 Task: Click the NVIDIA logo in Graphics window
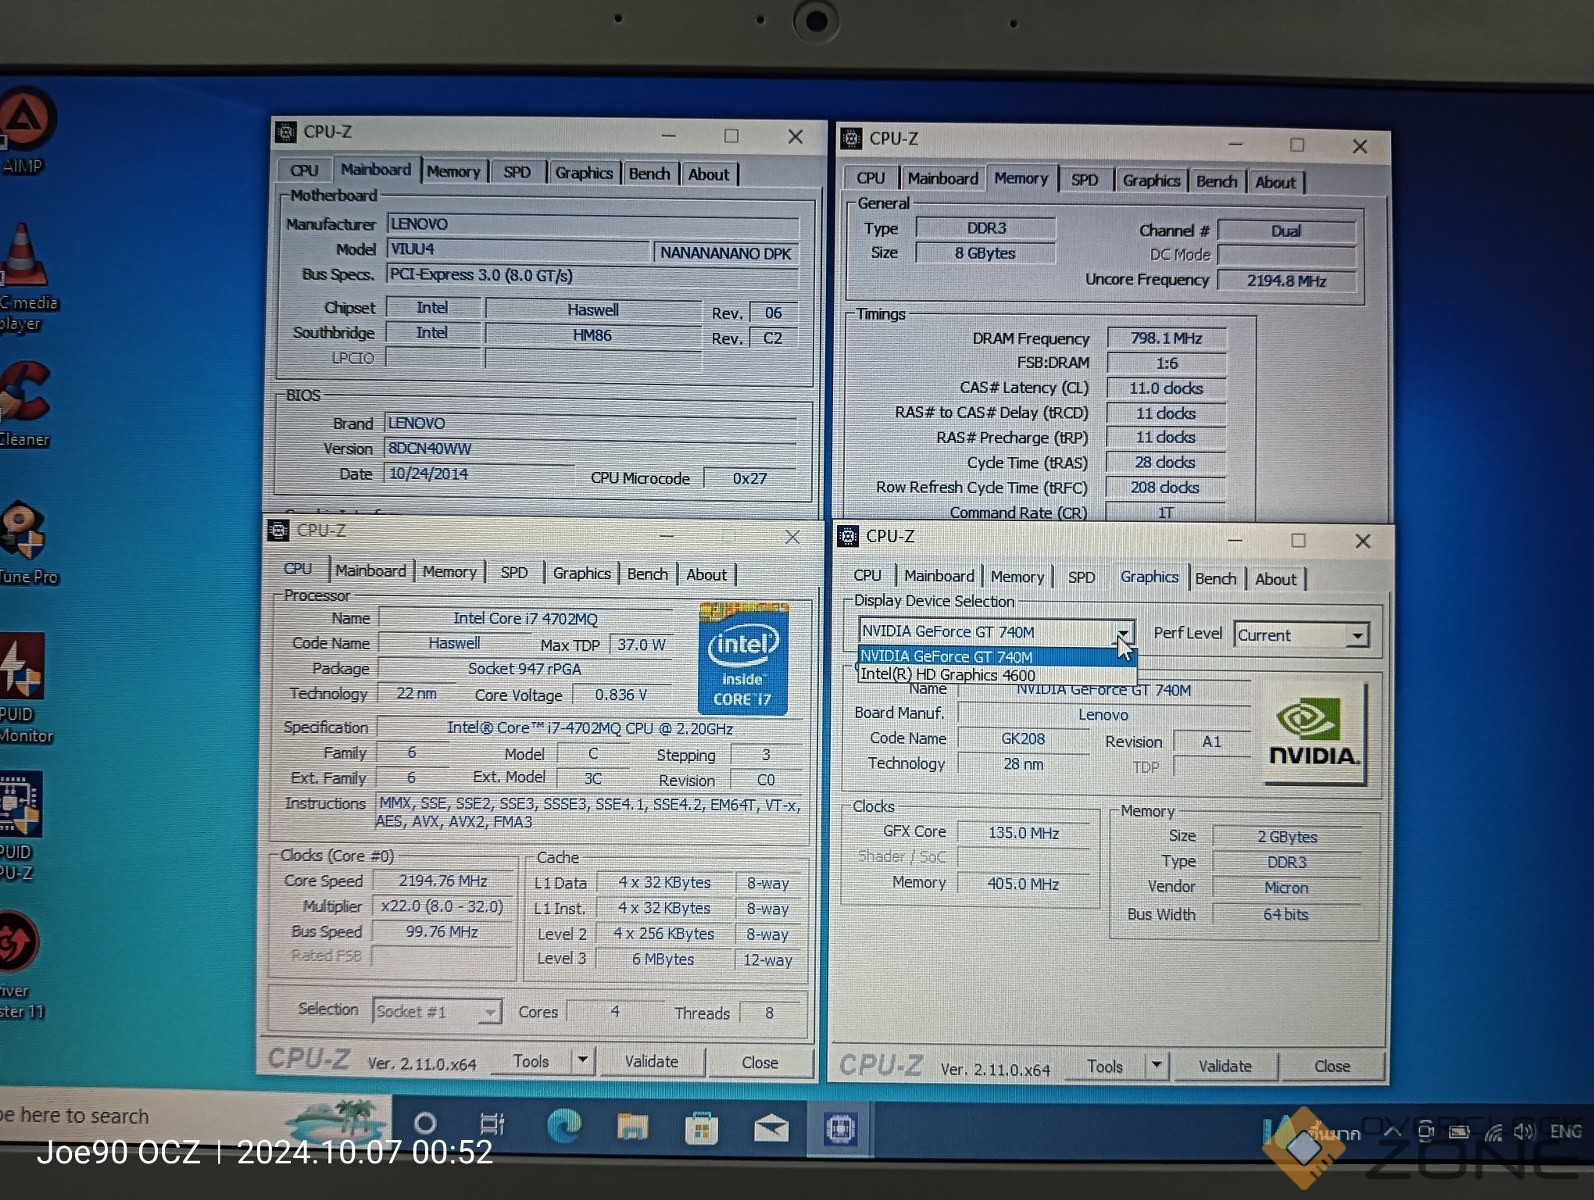click(x=1314, y=733)
